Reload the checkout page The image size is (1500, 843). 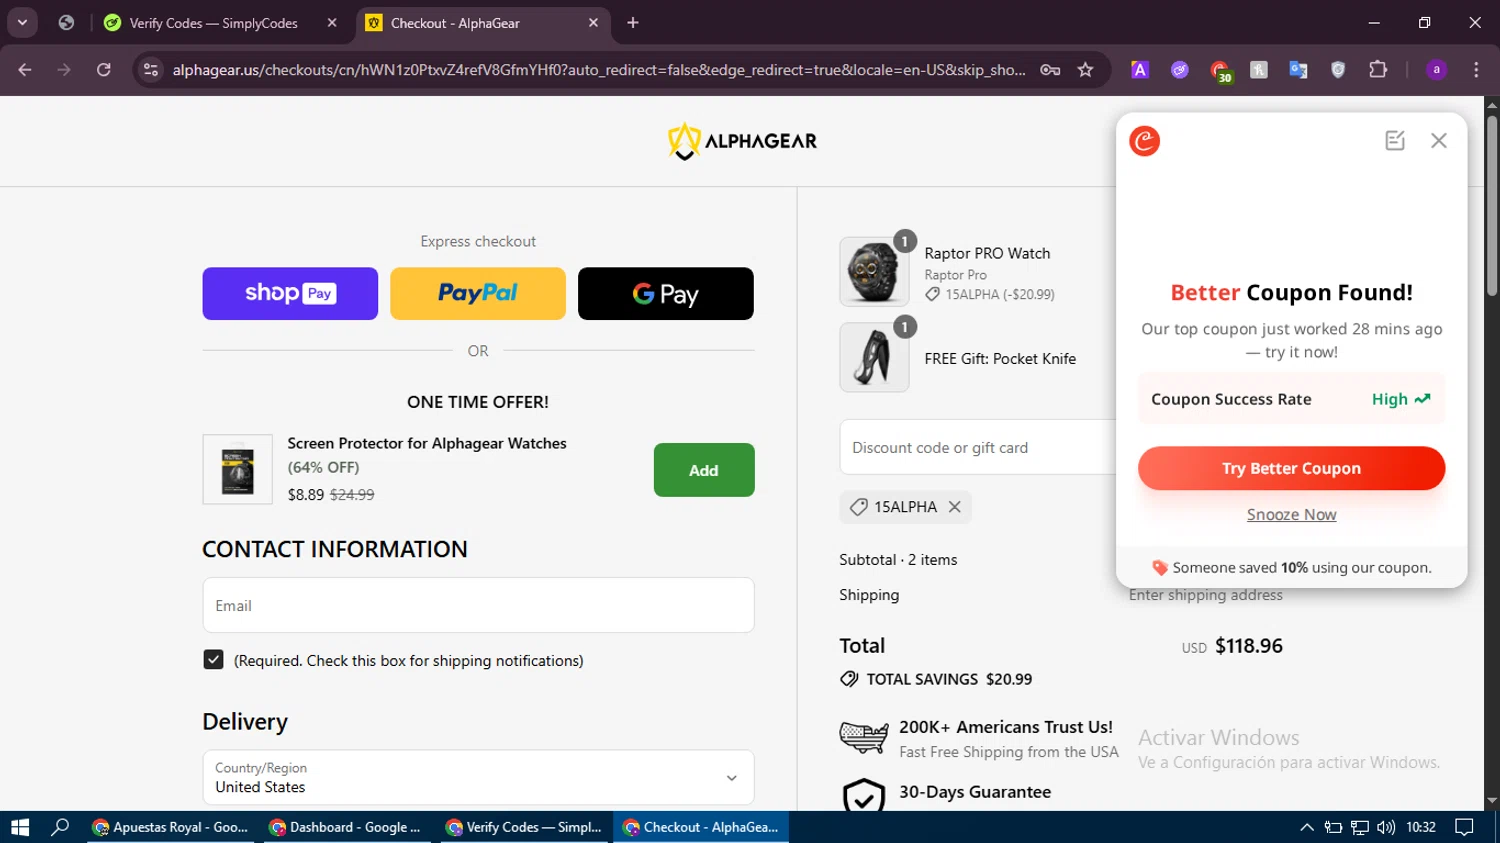click(104, 70)
